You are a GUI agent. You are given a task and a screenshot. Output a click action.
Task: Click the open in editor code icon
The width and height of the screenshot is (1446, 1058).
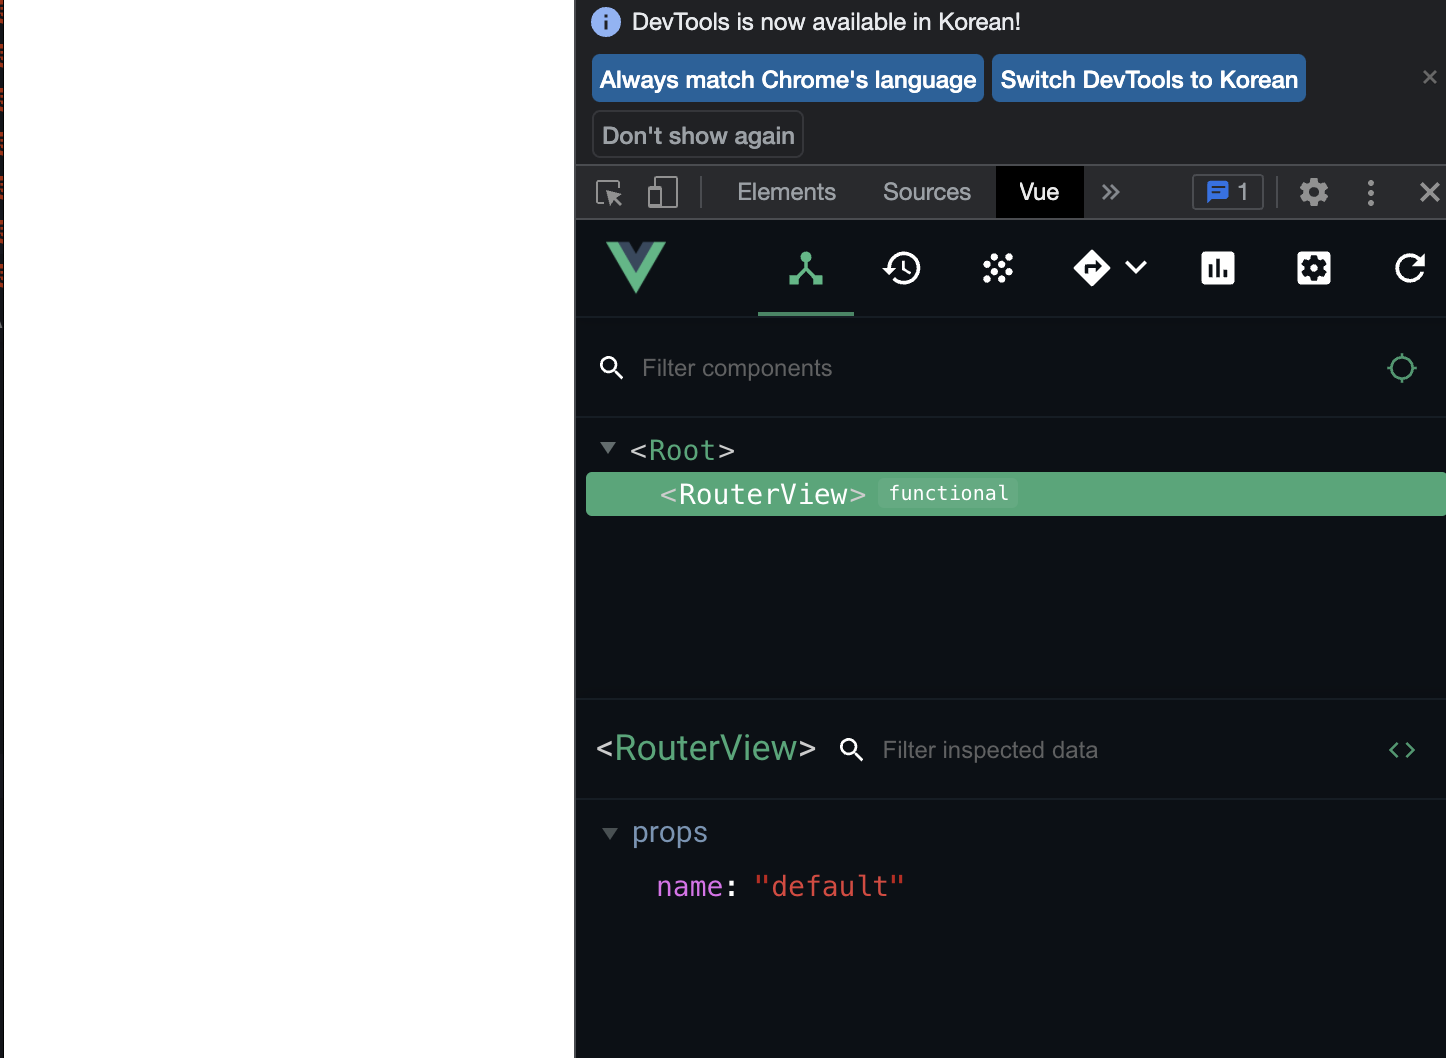click(x=1402, y=750)
